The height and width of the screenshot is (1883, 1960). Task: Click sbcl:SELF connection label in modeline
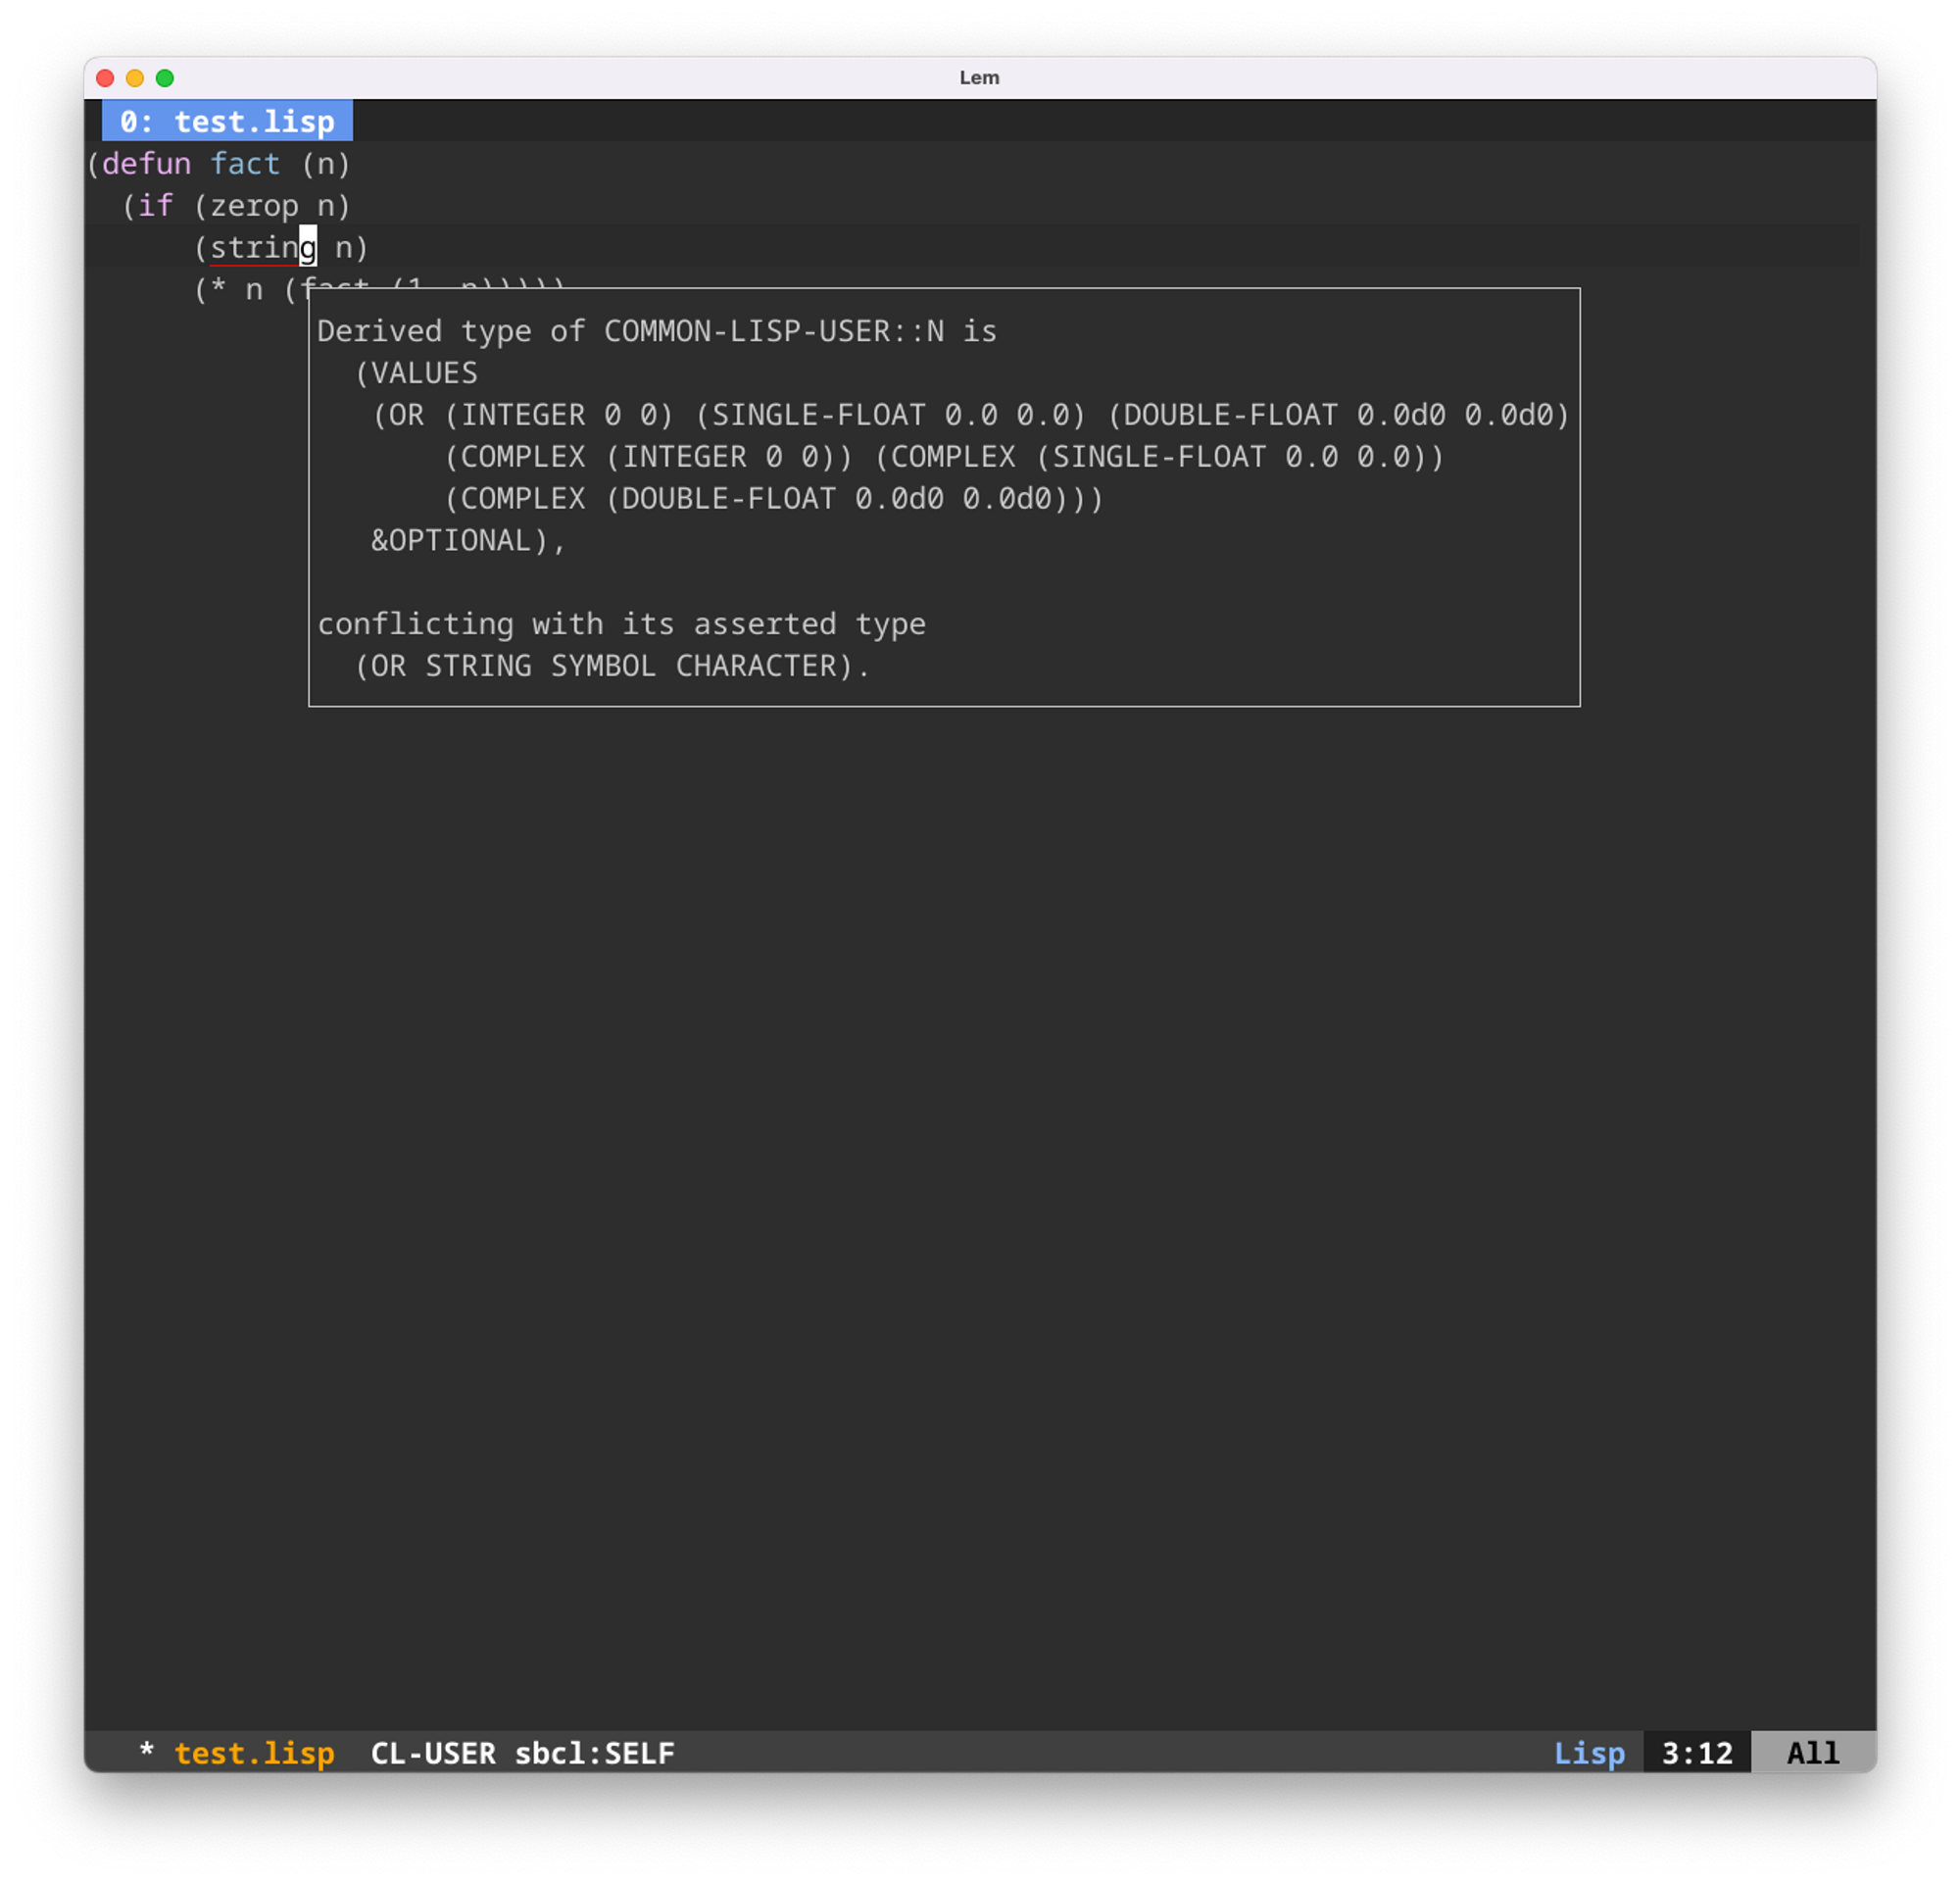(594, 1753)
